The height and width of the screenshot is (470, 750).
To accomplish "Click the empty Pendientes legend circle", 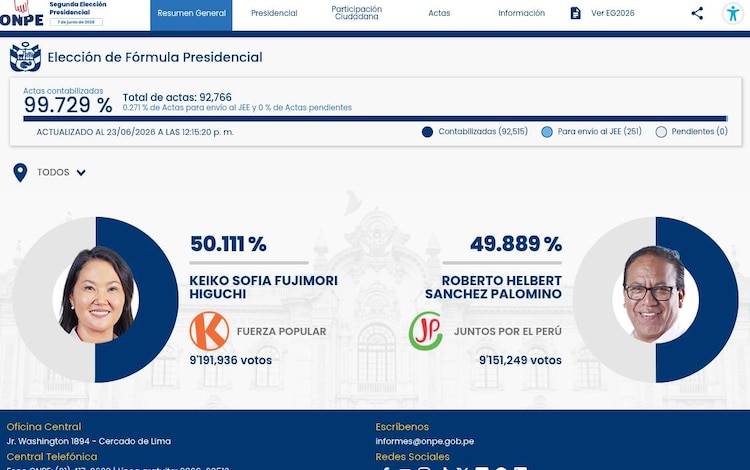I will (x=661, y=132).
